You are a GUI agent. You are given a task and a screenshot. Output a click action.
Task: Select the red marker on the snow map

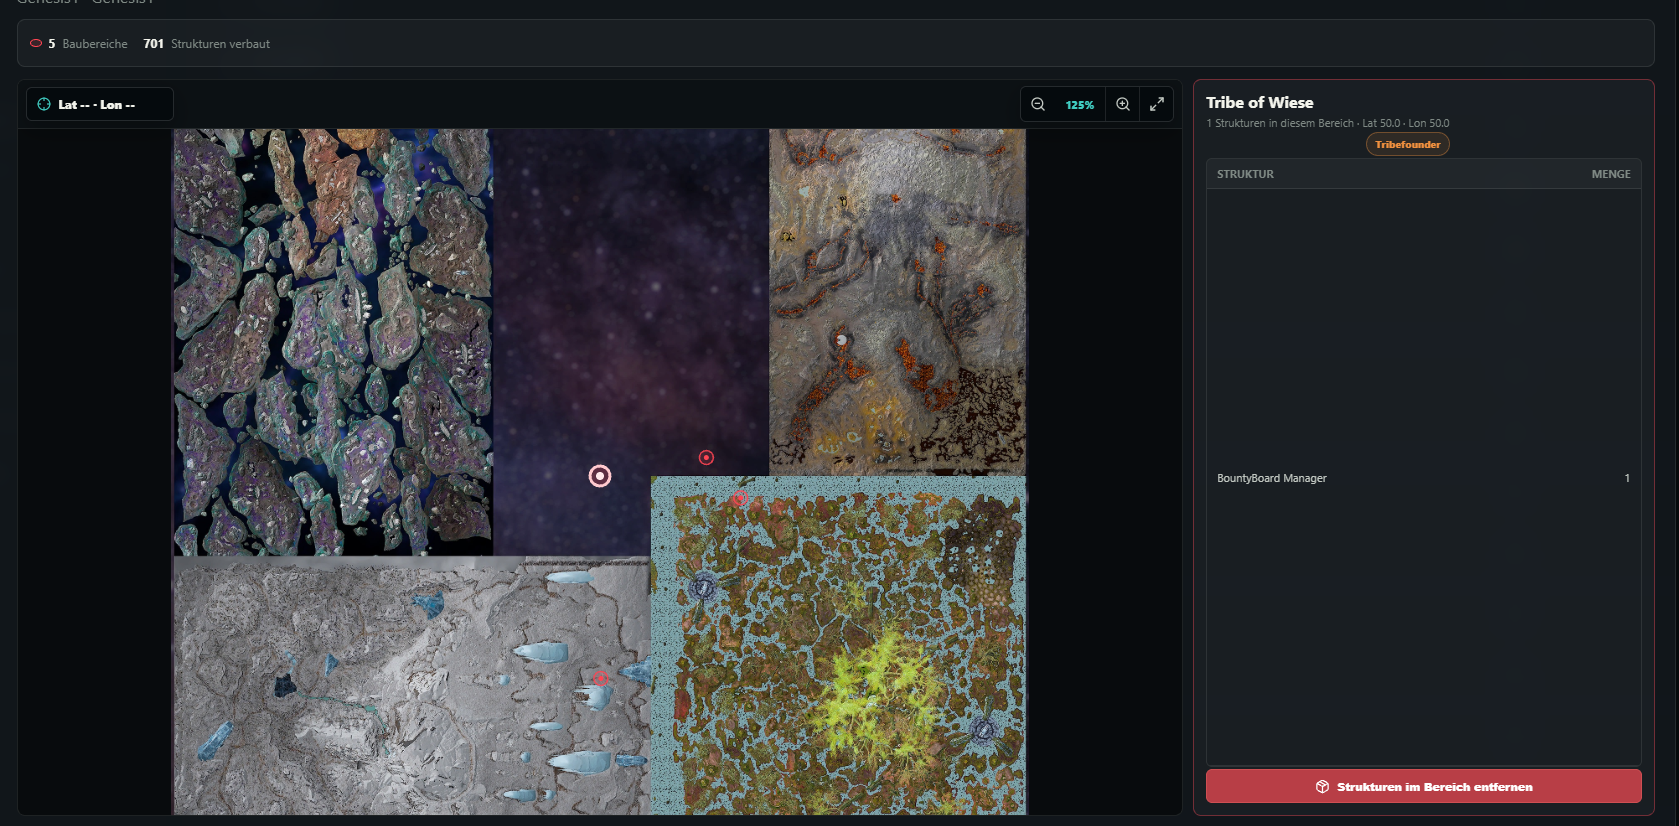tap(600, 678)
